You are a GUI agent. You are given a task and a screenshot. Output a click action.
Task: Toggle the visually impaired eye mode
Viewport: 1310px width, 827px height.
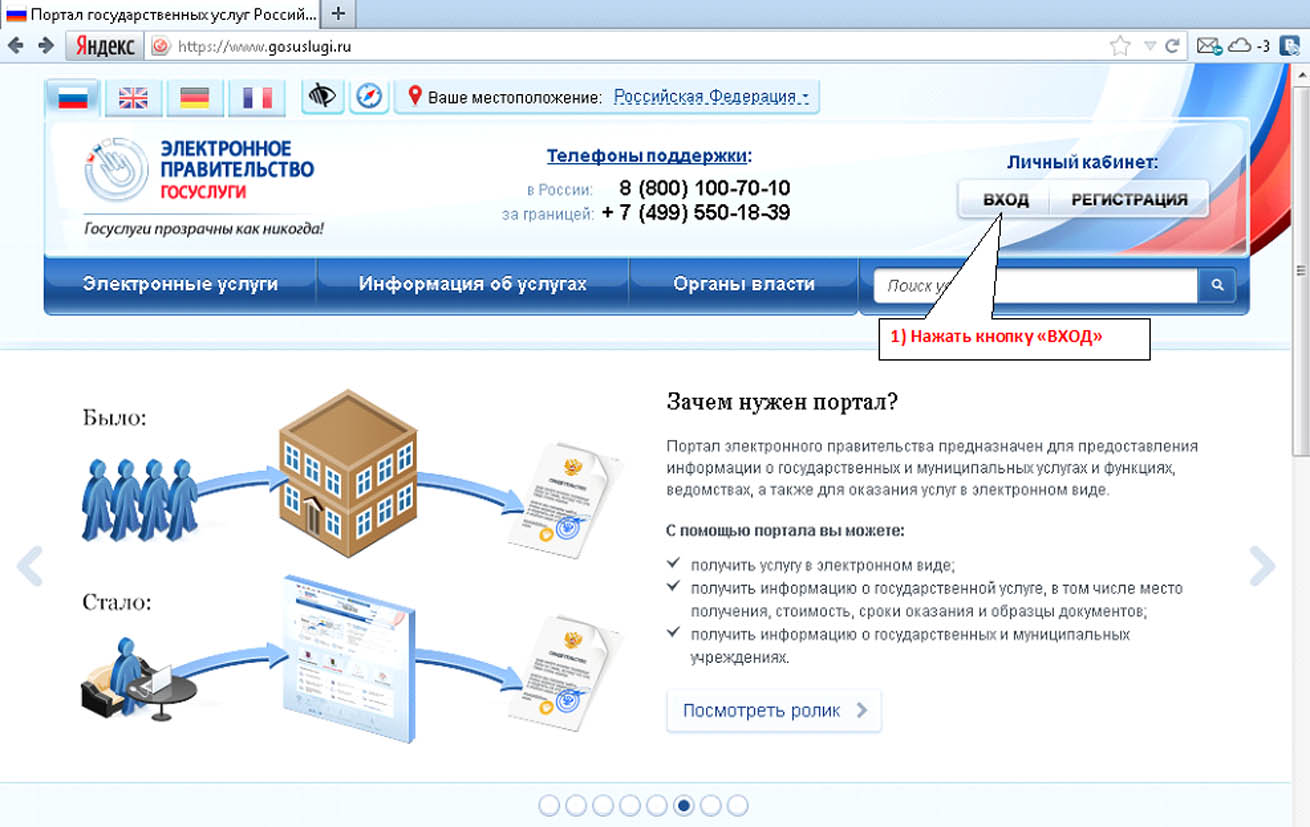click(x=322, y=96)
